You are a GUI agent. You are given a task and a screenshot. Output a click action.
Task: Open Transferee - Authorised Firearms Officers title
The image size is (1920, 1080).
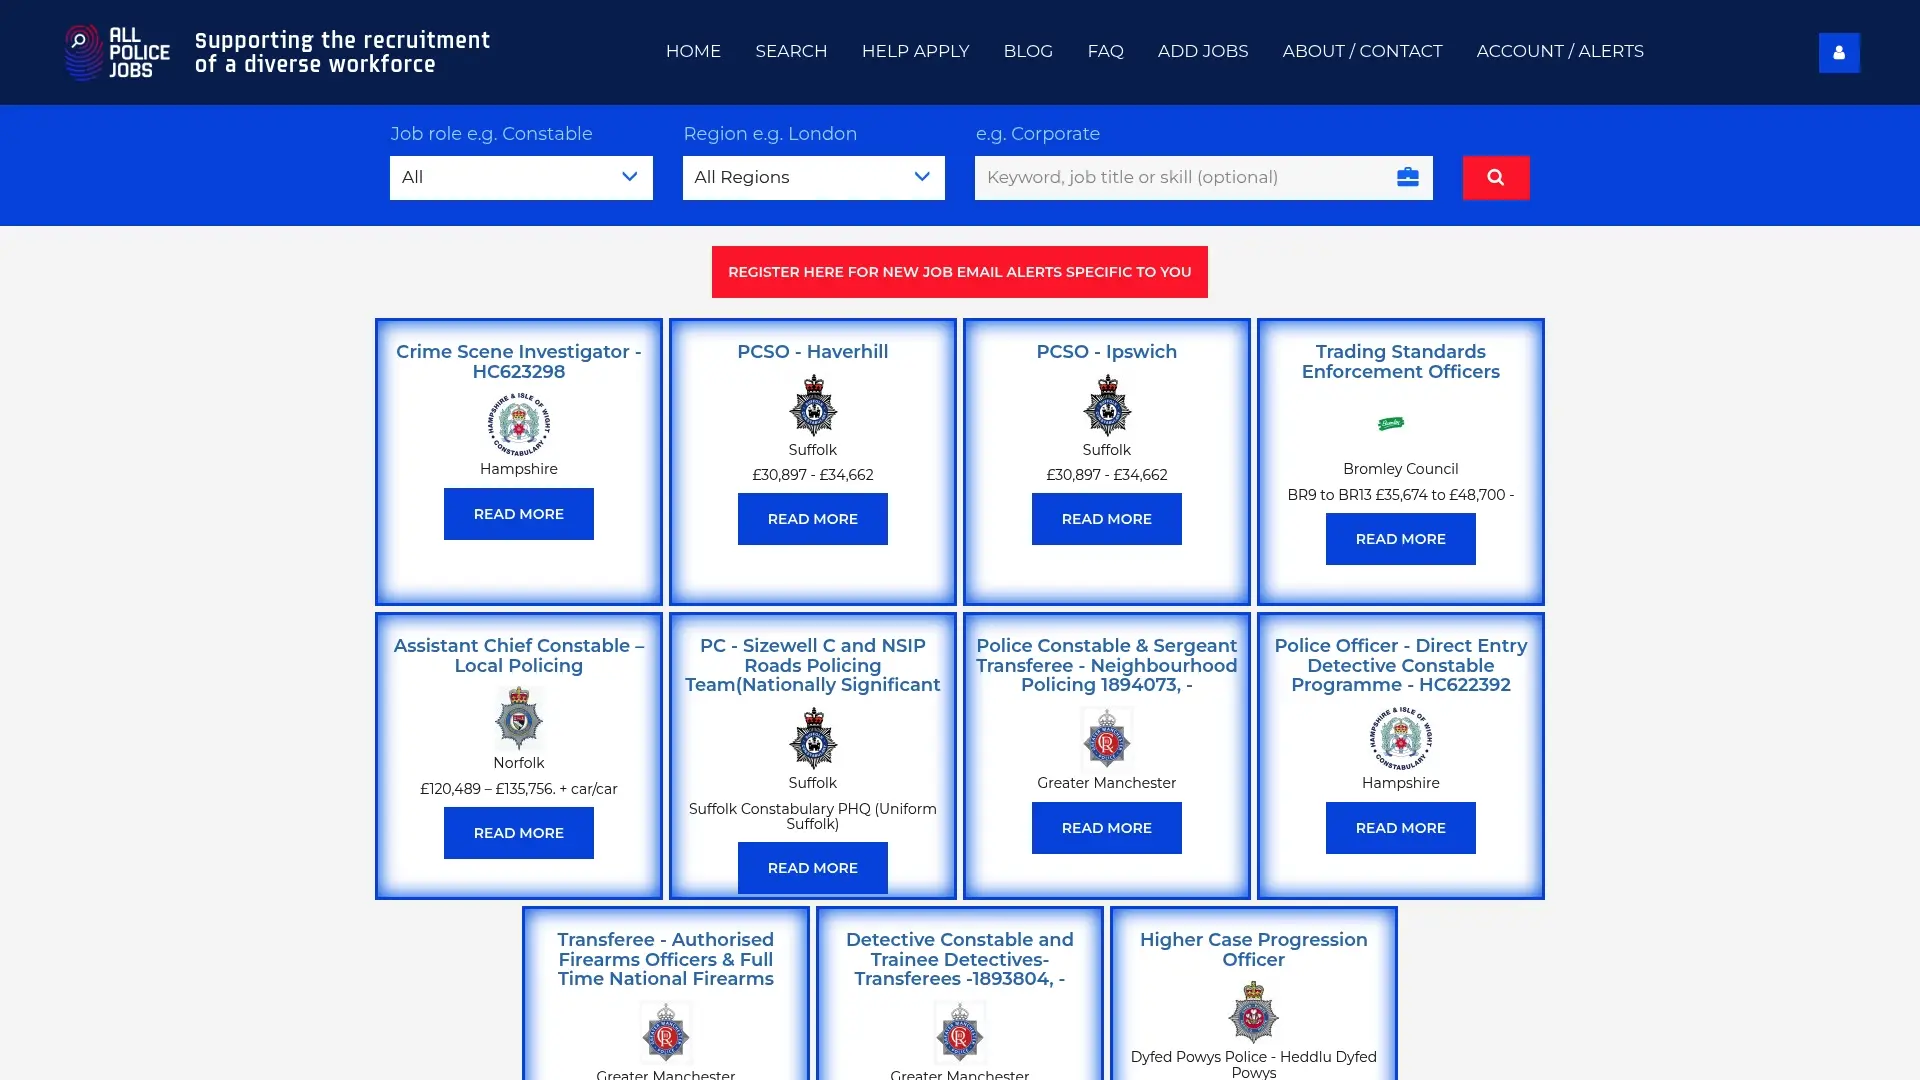click(666, 959)
